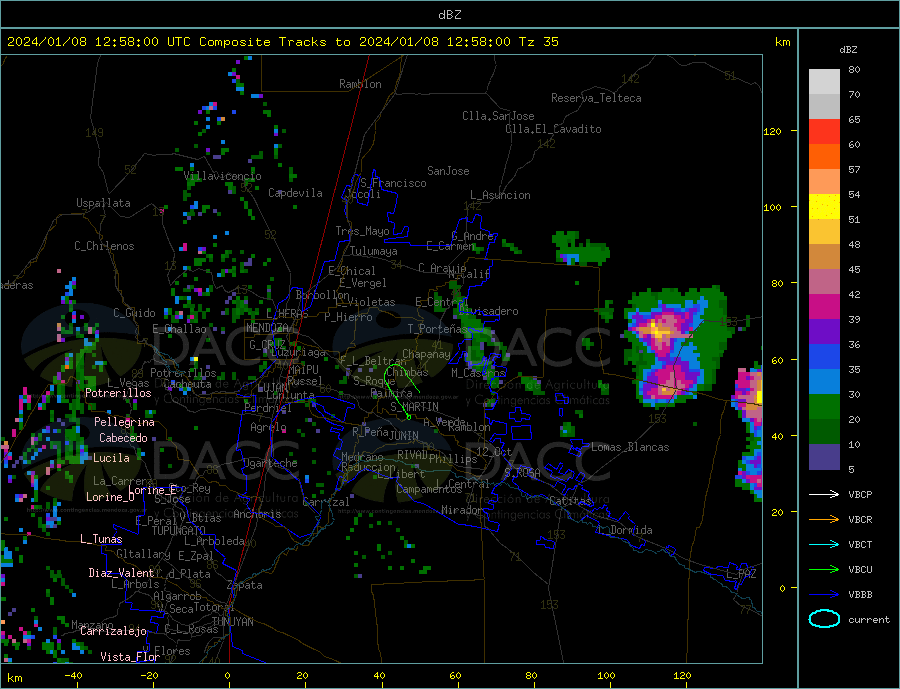Click the Diaz_Valent map label
This screenshot has height=689, width=900.
121,572
